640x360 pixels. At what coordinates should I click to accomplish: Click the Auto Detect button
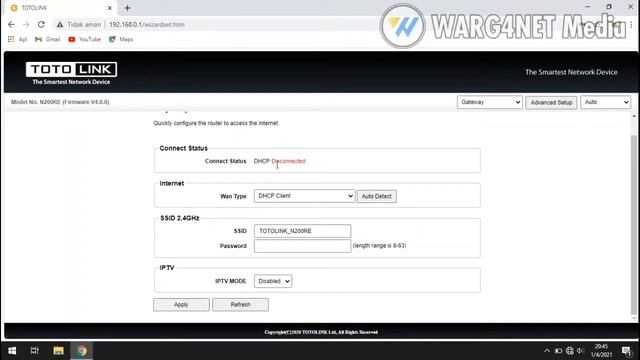point(376,196)
